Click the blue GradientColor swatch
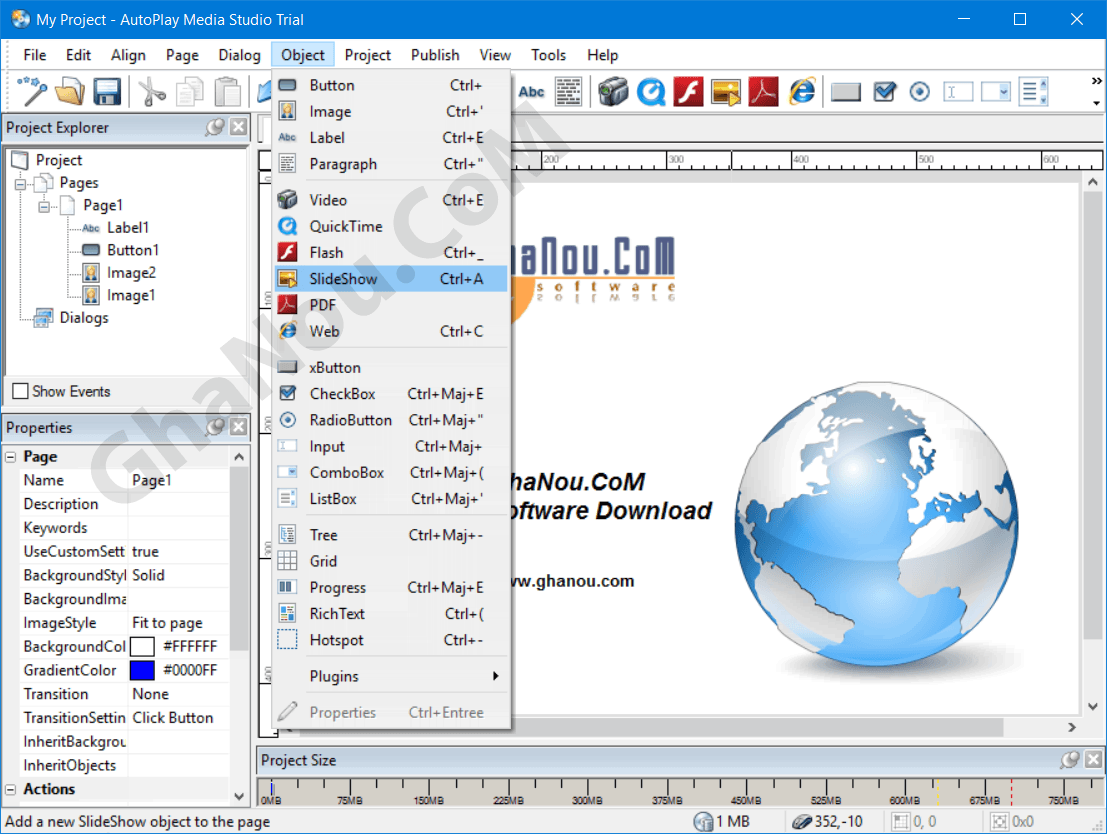This screenshot has height=834, width=1107. tap(142, 670)
